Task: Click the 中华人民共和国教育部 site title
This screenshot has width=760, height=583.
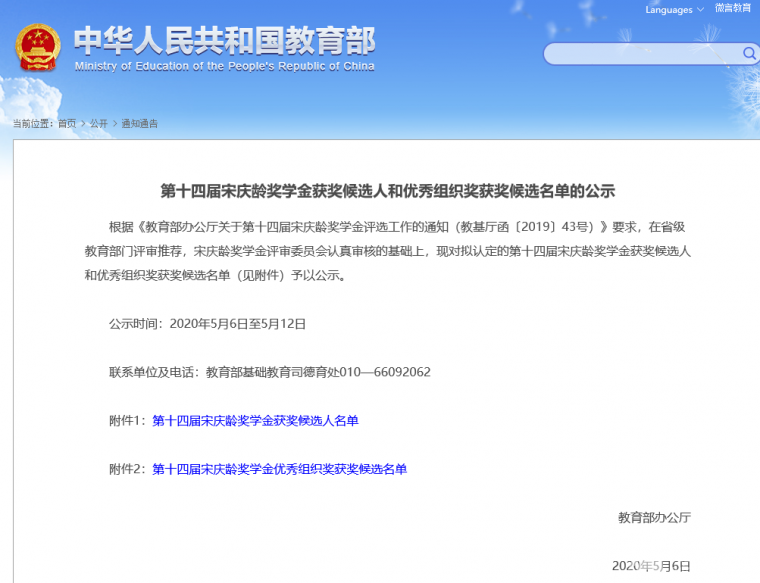Action: (x=224, y=40)
